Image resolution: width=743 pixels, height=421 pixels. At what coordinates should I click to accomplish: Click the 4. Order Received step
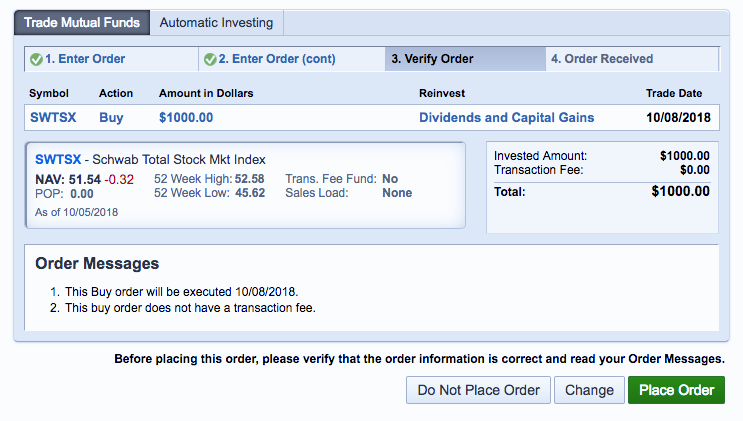[601, 59]
